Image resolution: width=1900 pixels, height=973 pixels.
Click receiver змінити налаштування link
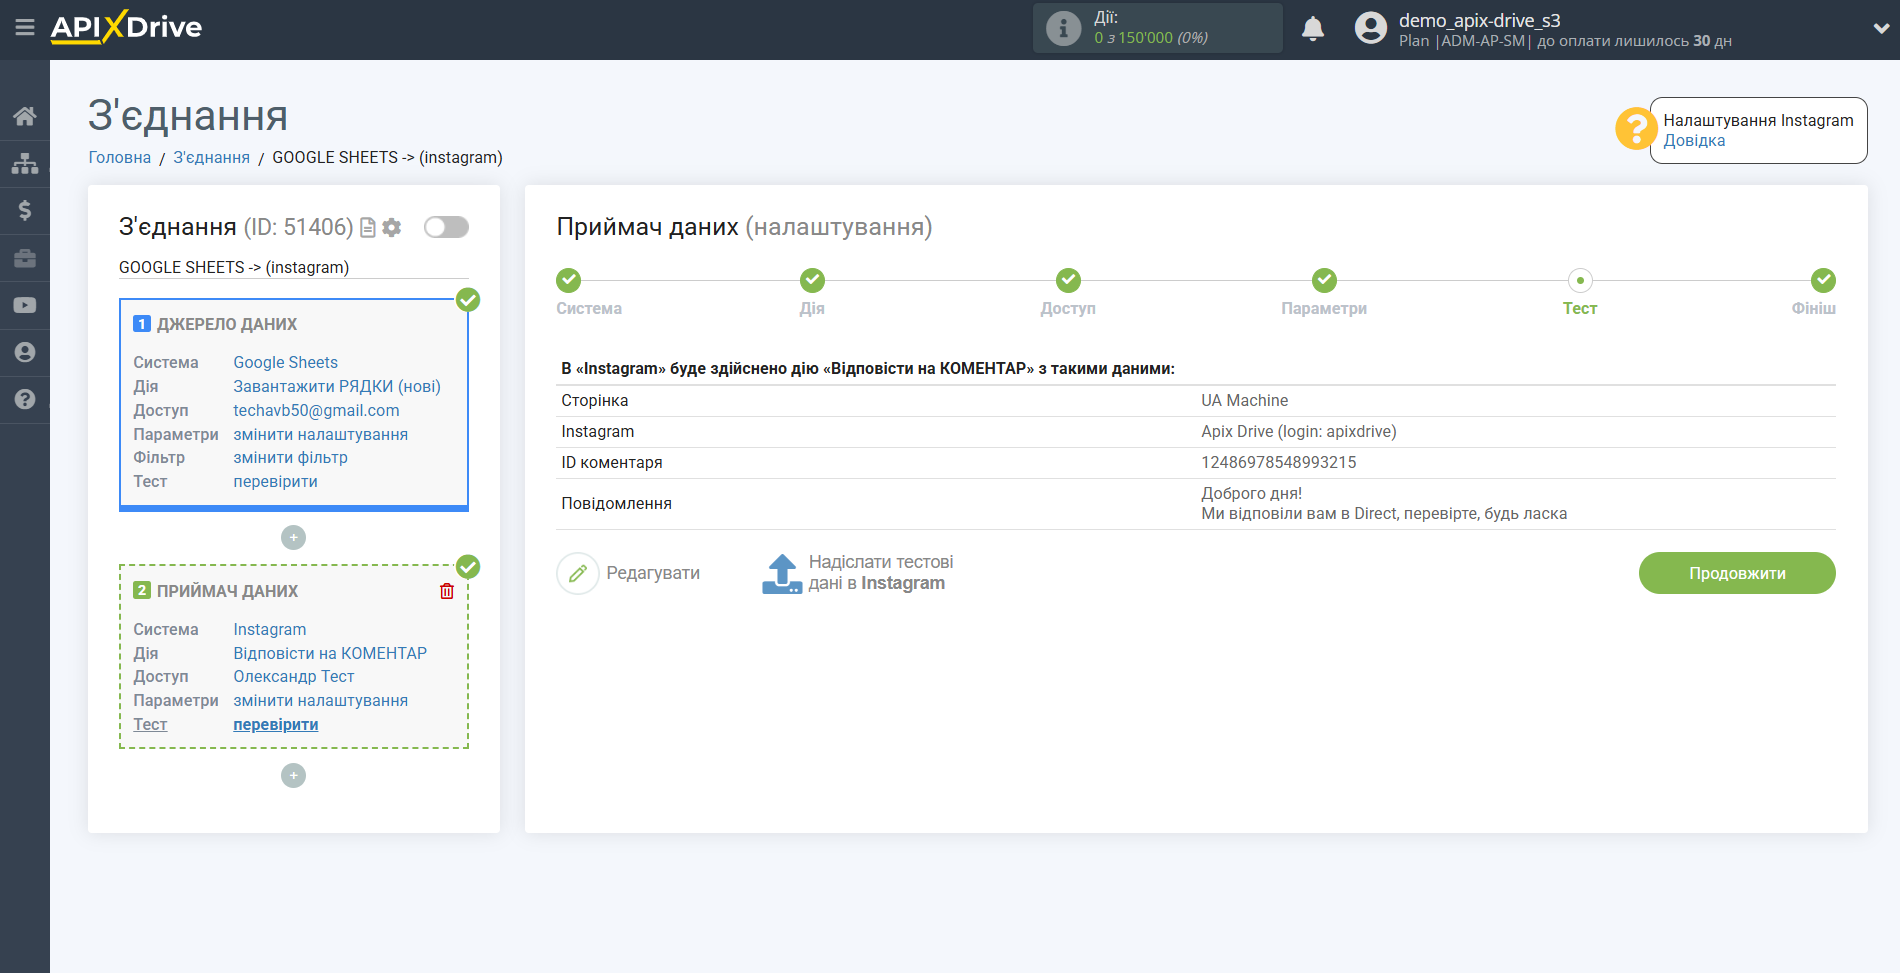click(x=321, y=700)
